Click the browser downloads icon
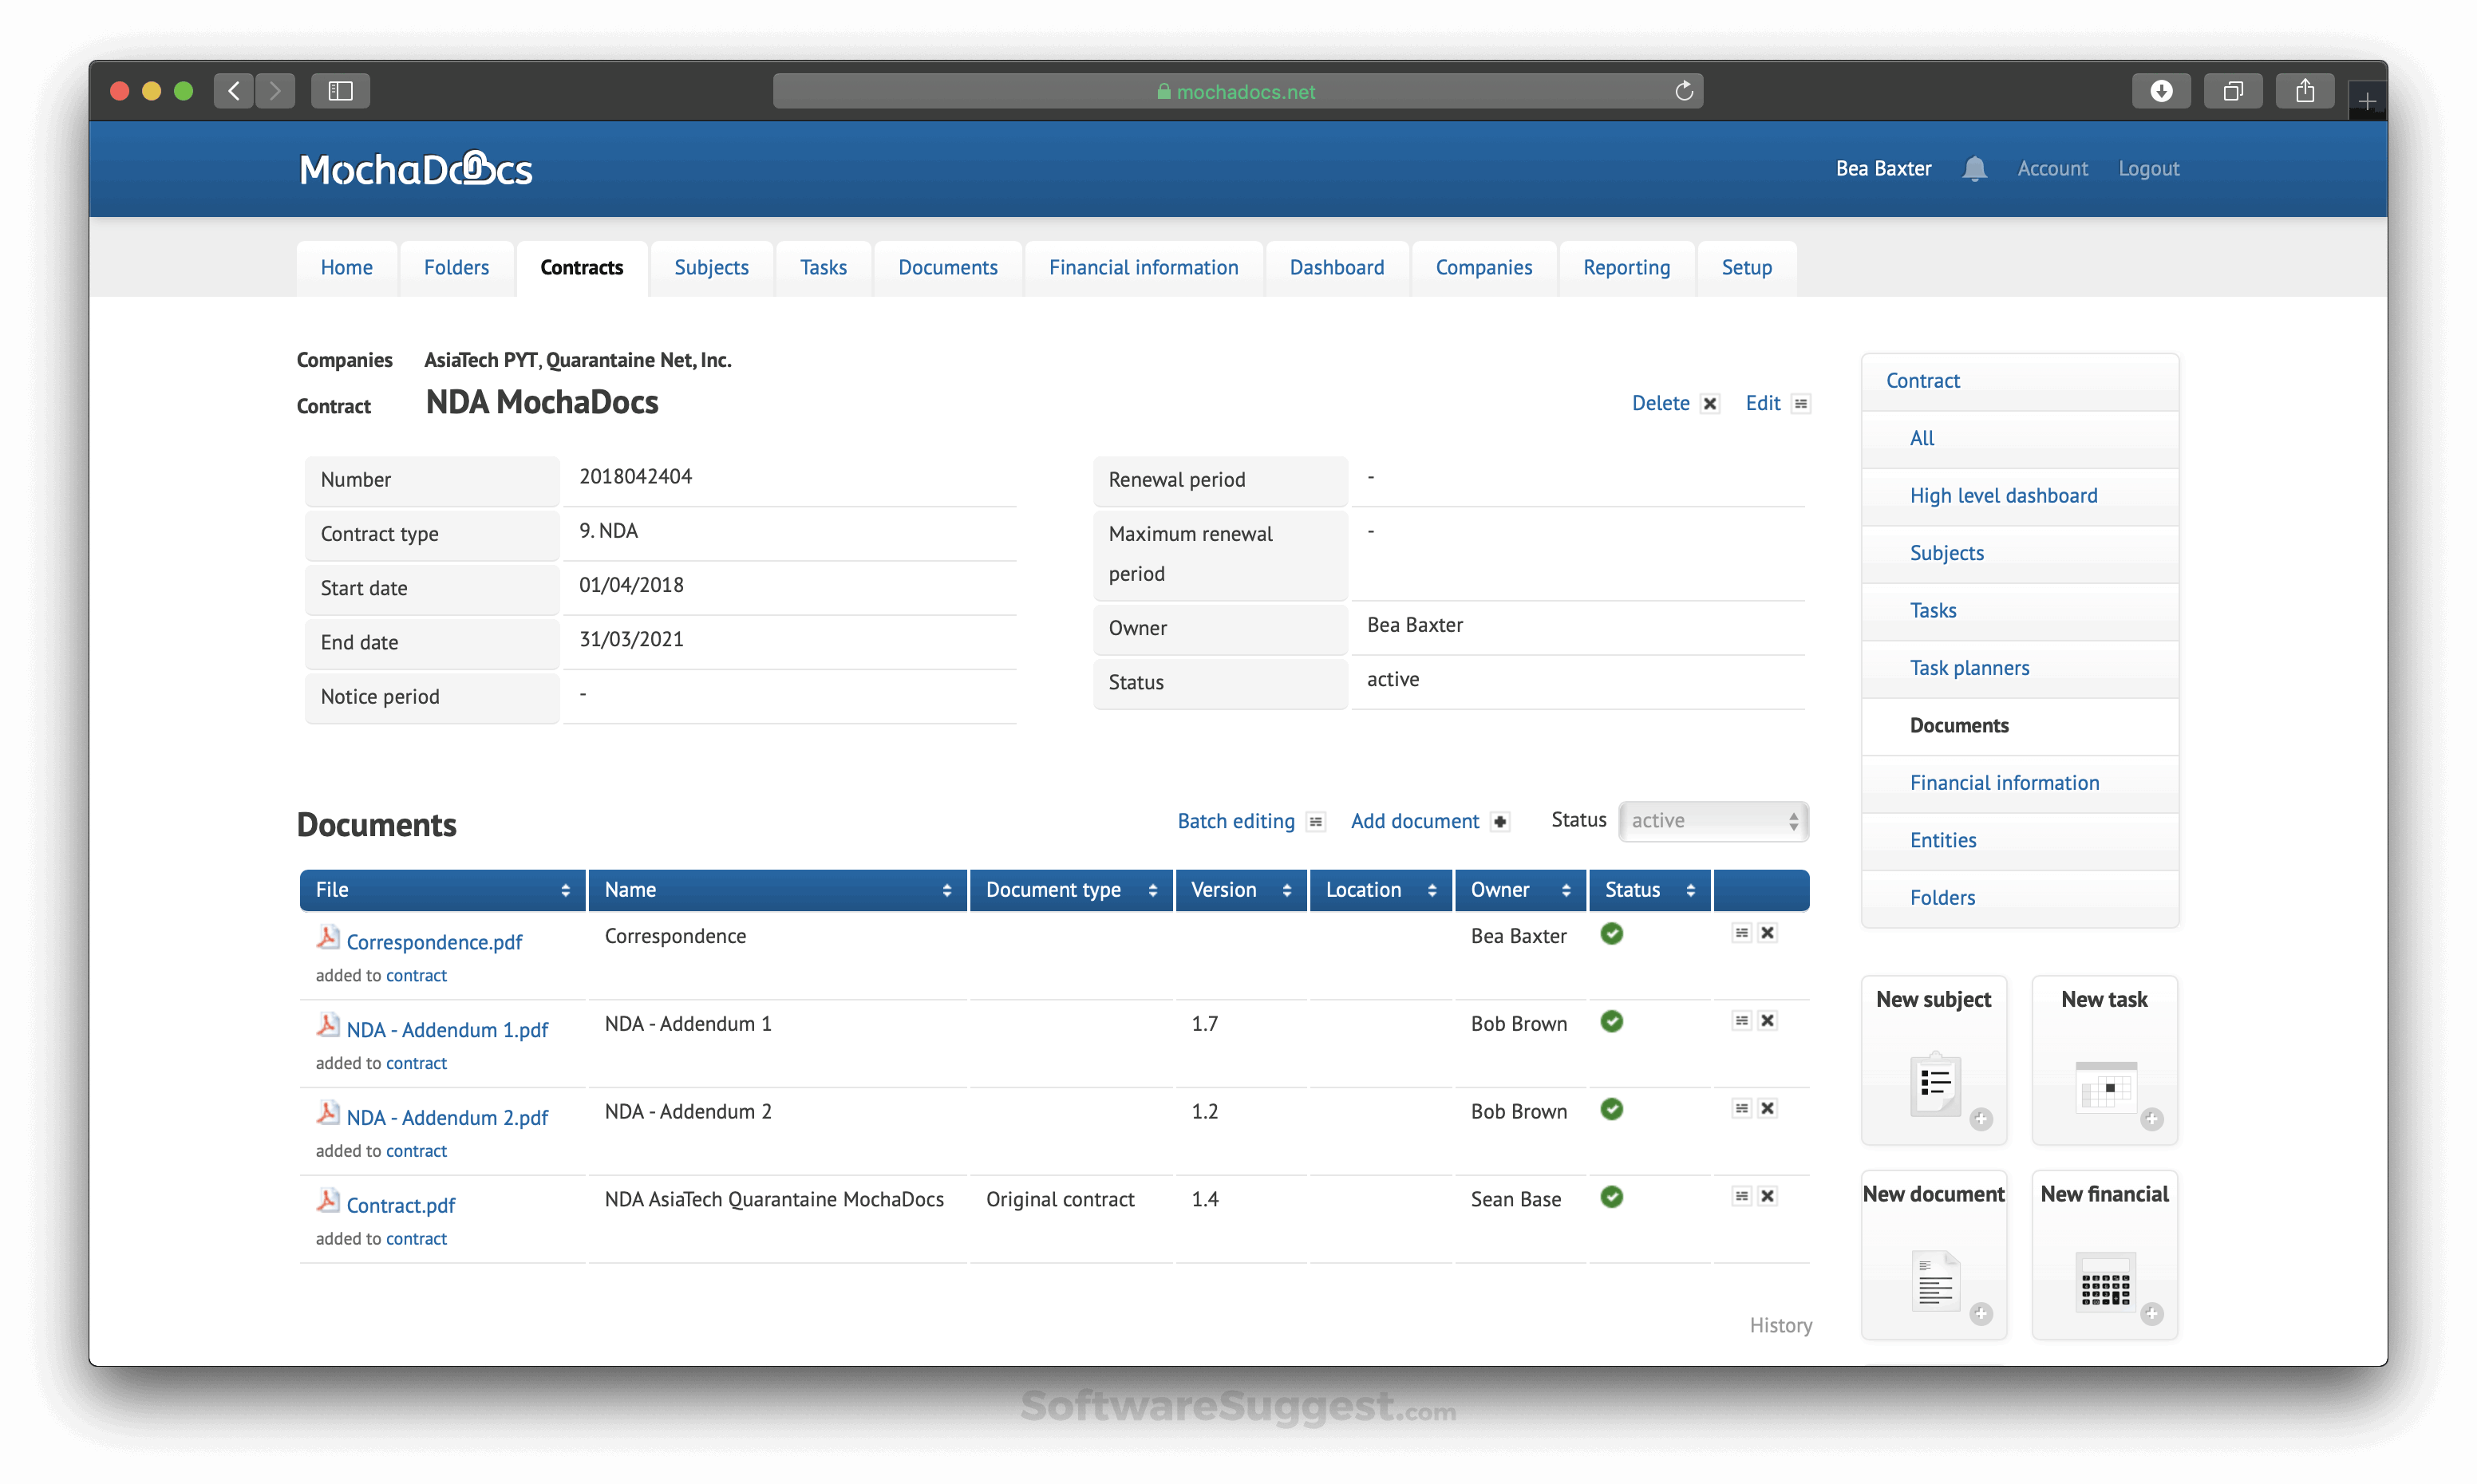The height and width of the screenshot is (1484, 2477). pyautogui.click(x=2161, y=91)
